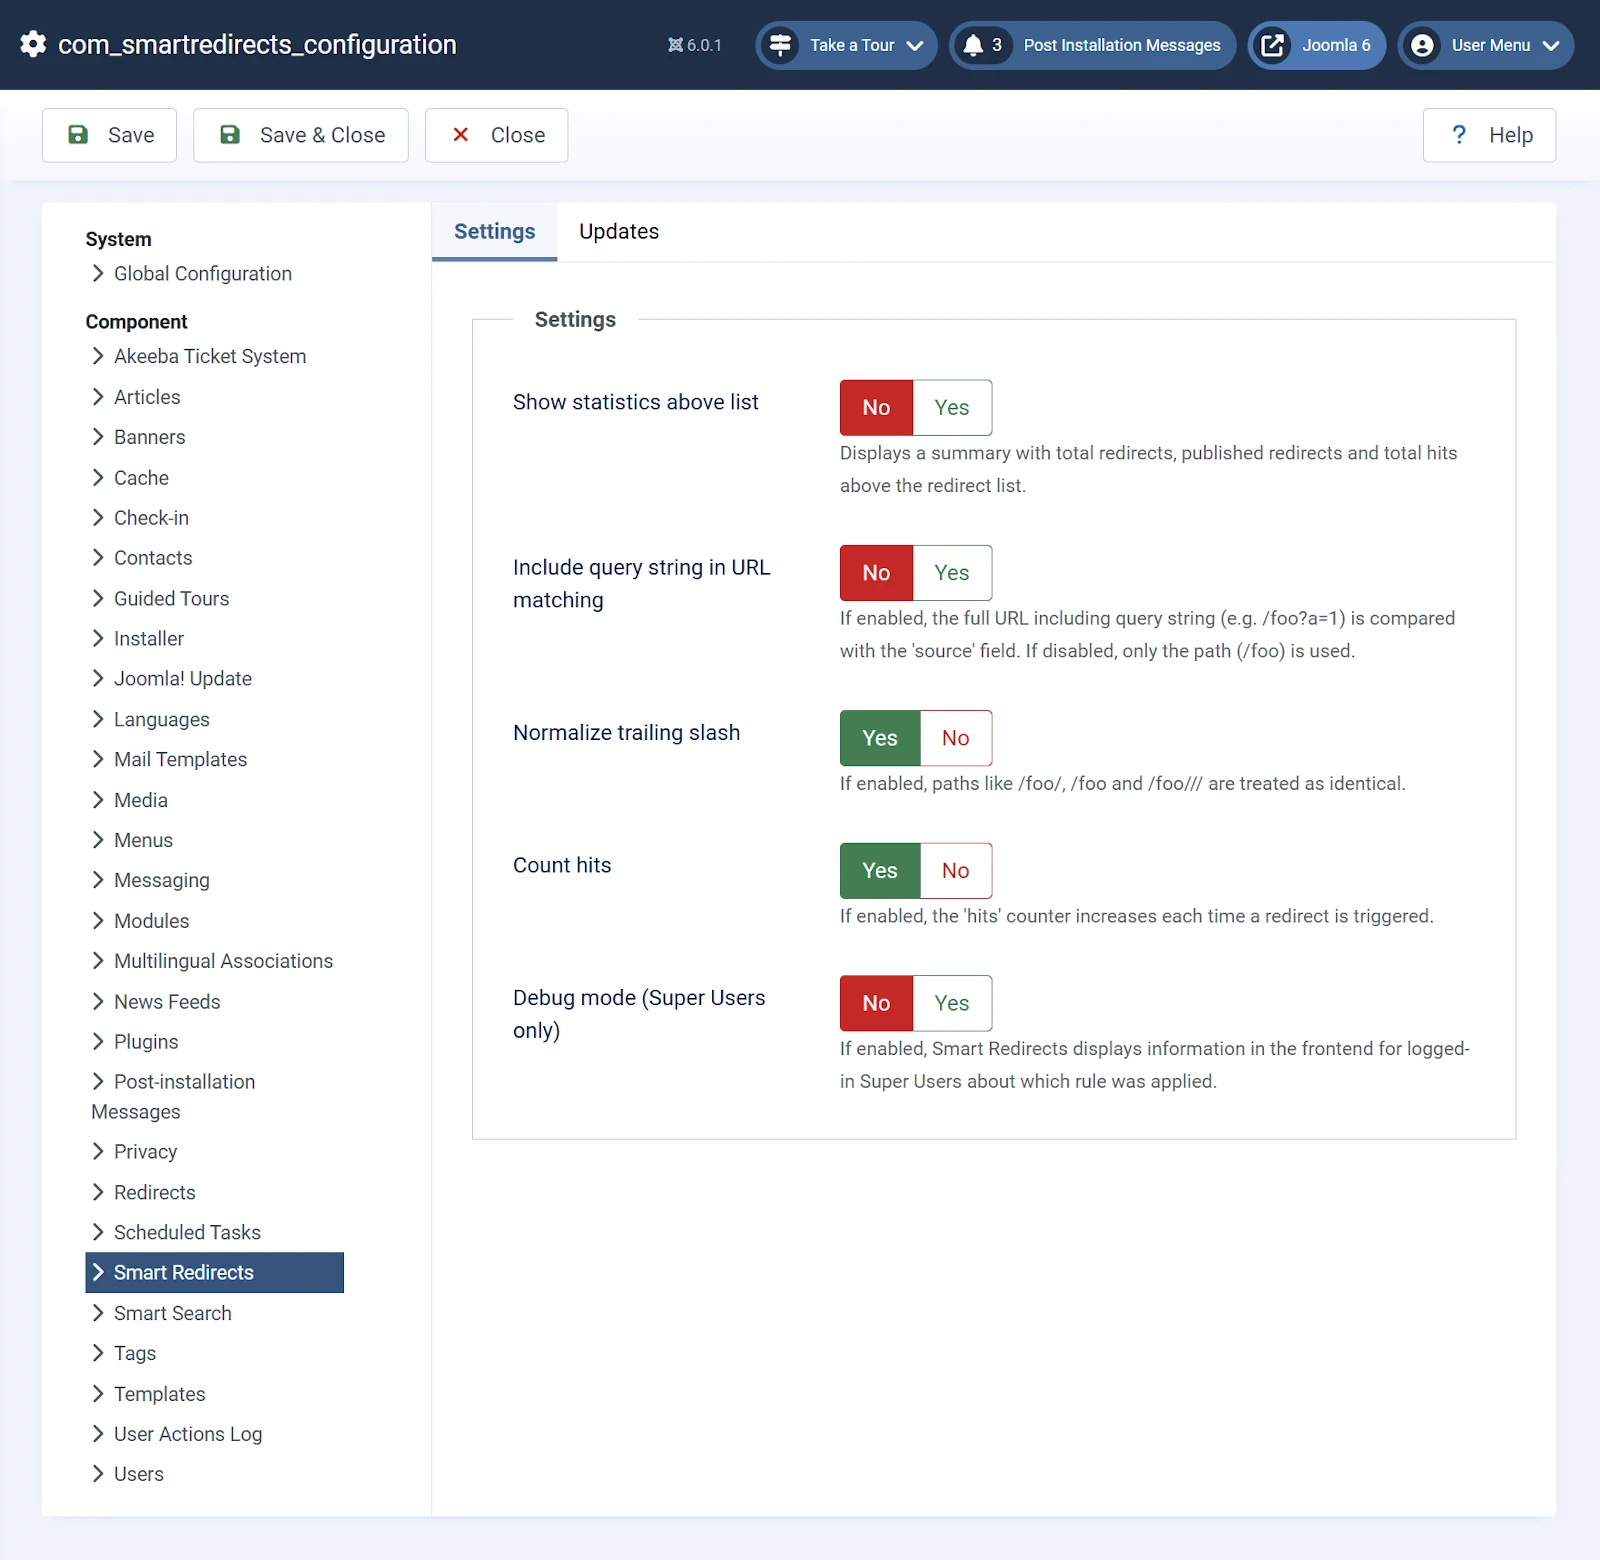1600x1560 pixels.
Task: Open the Akeeba Ticket System options
Action: point(209,356)
